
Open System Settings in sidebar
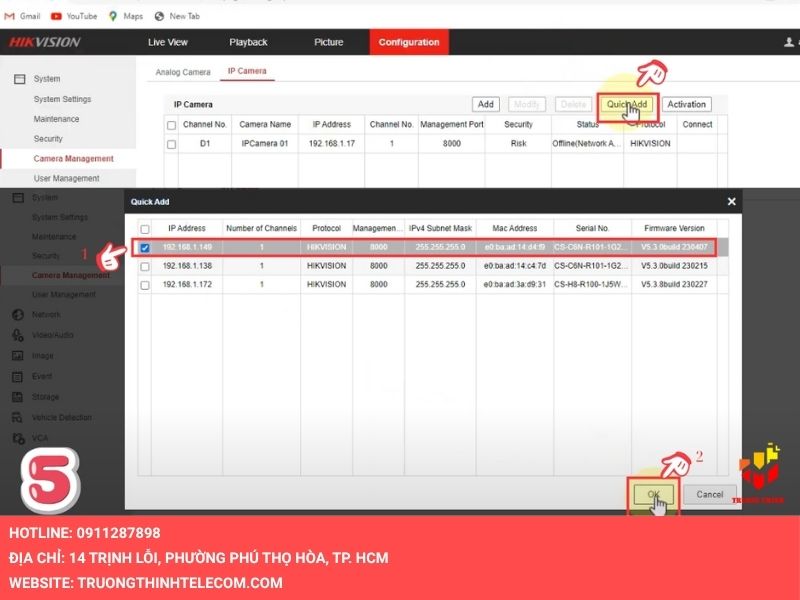click(62, 99)
